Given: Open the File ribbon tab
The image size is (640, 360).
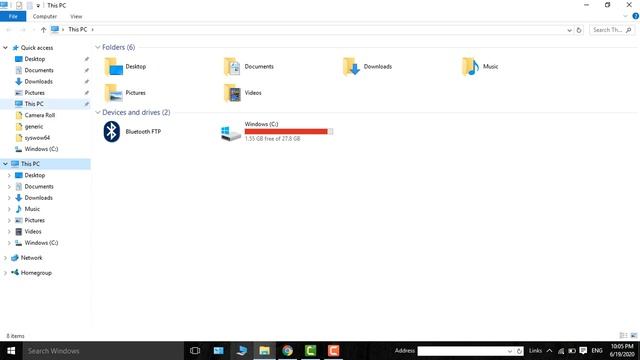Looking at the screenshot, I should [13, 16].
